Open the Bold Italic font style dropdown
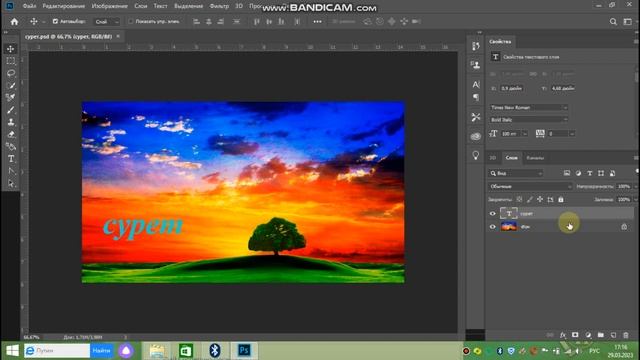The width and height of the screenshot is (640, 360). click(x=529, y=120)
